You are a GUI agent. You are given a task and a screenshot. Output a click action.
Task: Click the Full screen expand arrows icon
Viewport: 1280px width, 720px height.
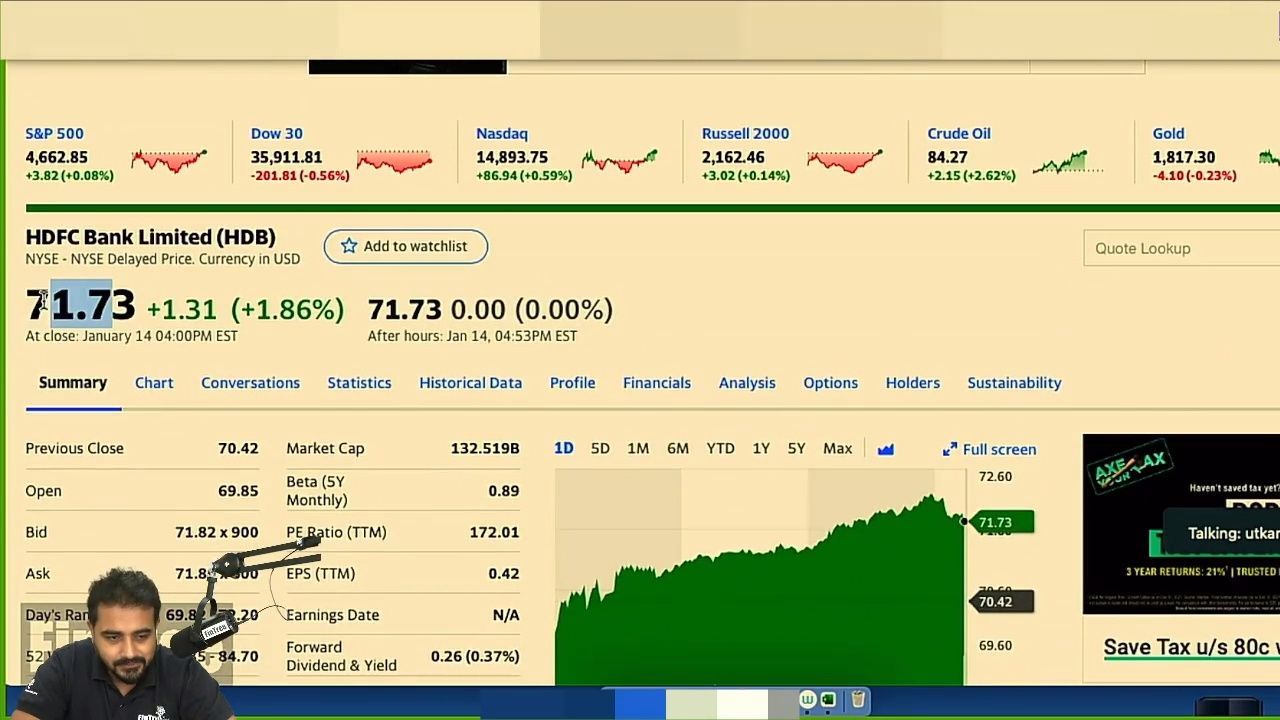pyautogui.click(x=949, y=450)
